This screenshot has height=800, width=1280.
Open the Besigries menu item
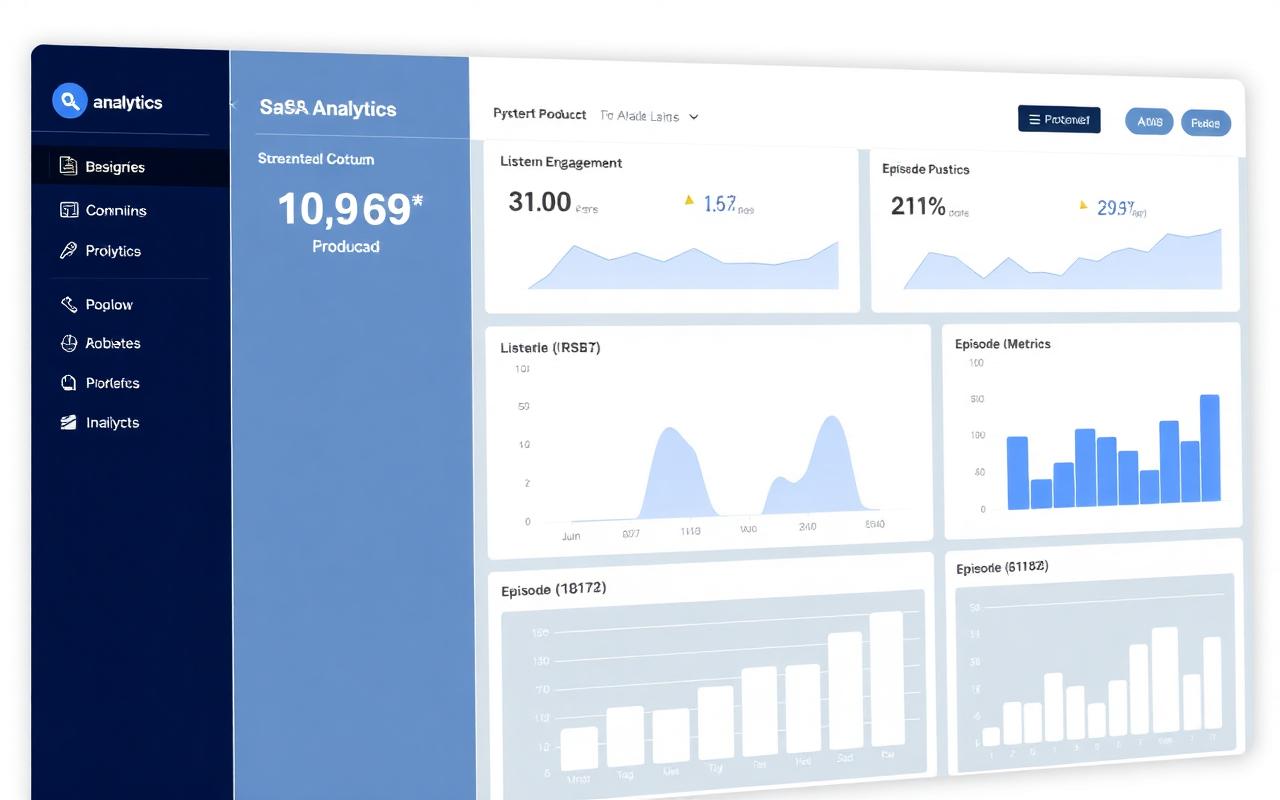(130, 167)
